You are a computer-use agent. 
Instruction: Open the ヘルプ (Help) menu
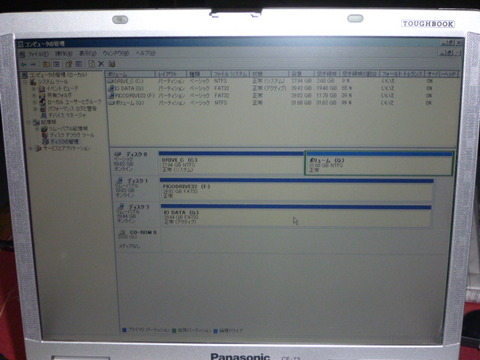(145, 53)
